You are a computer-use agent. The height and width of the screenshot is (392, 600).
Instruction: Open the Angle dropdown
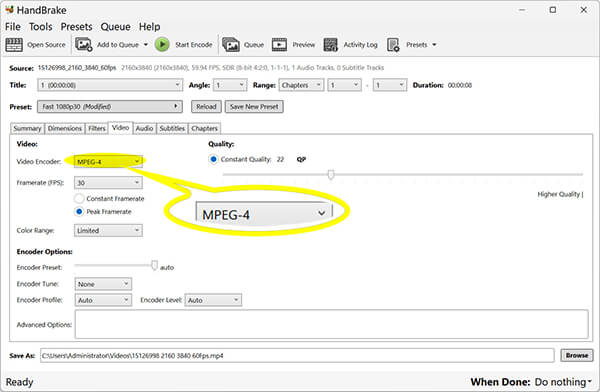230,85
